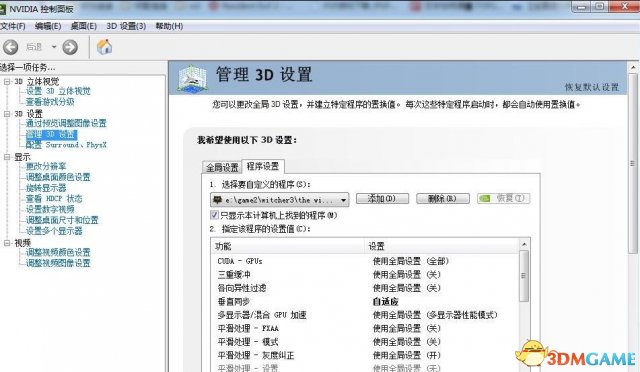The image size is (640, 372).
Task: Open the Home icon in toolbar
Action: tap(104, 47)
